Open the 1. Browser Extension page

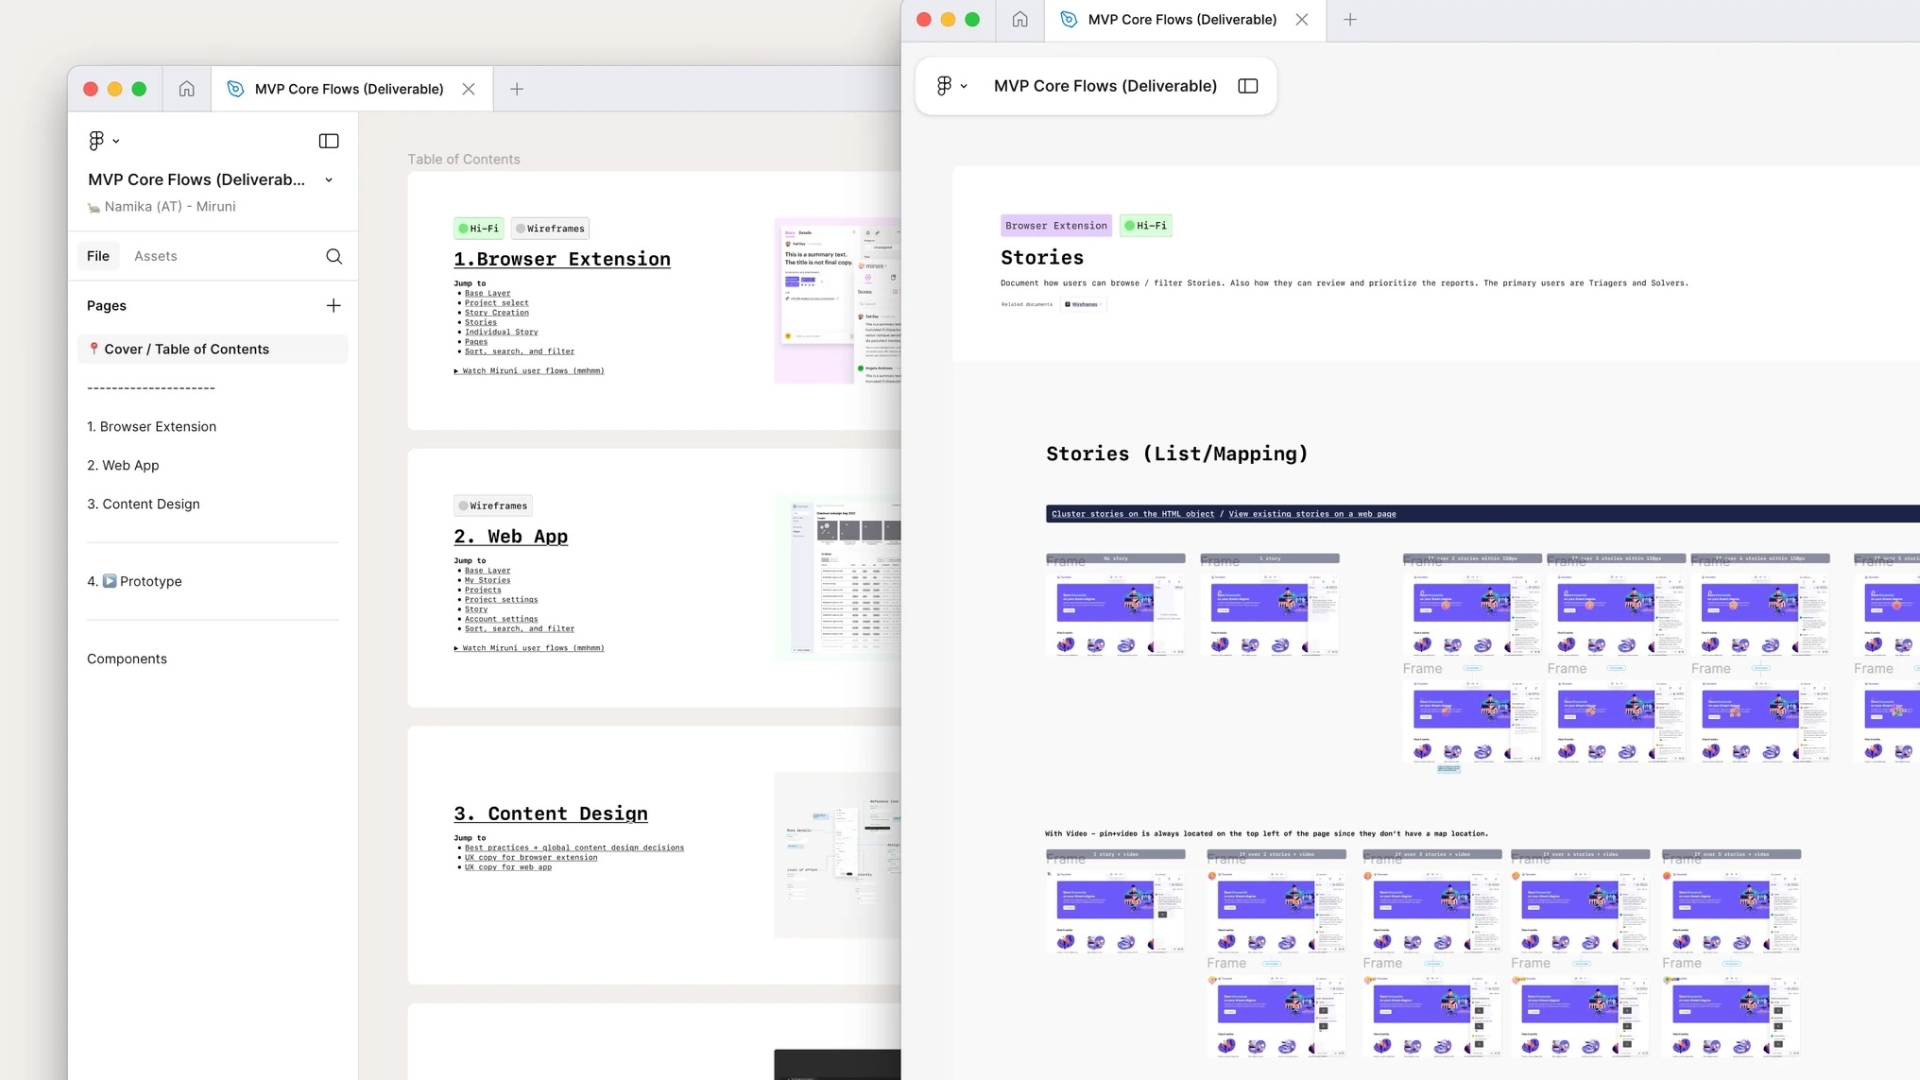(151, 426)
